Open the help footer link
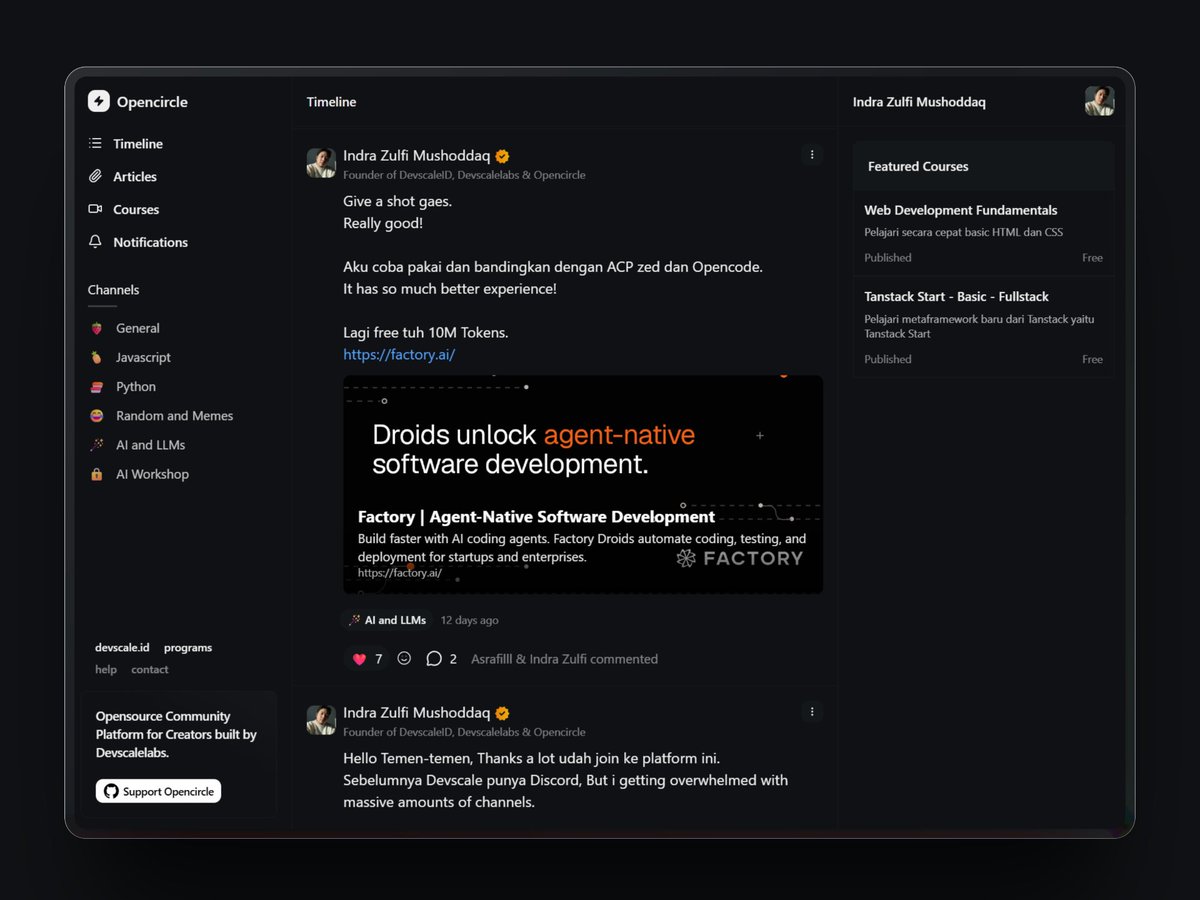The width and height of the screenshot is (1200, 900). click(106, 670)
